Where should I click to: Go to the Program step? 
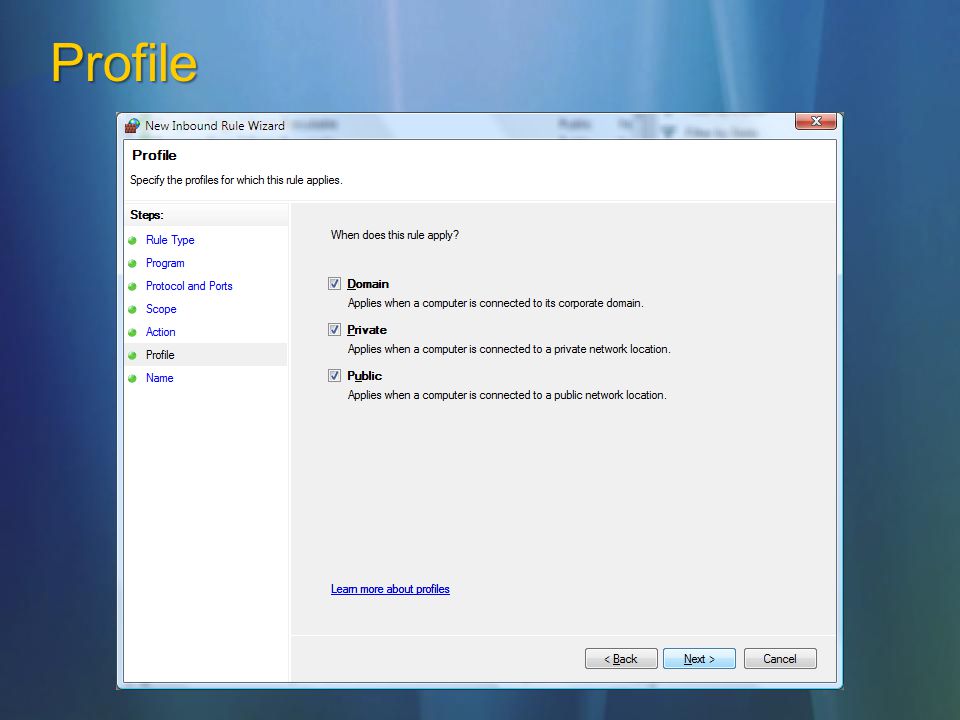pyautogui.click(x=165, y=263)
